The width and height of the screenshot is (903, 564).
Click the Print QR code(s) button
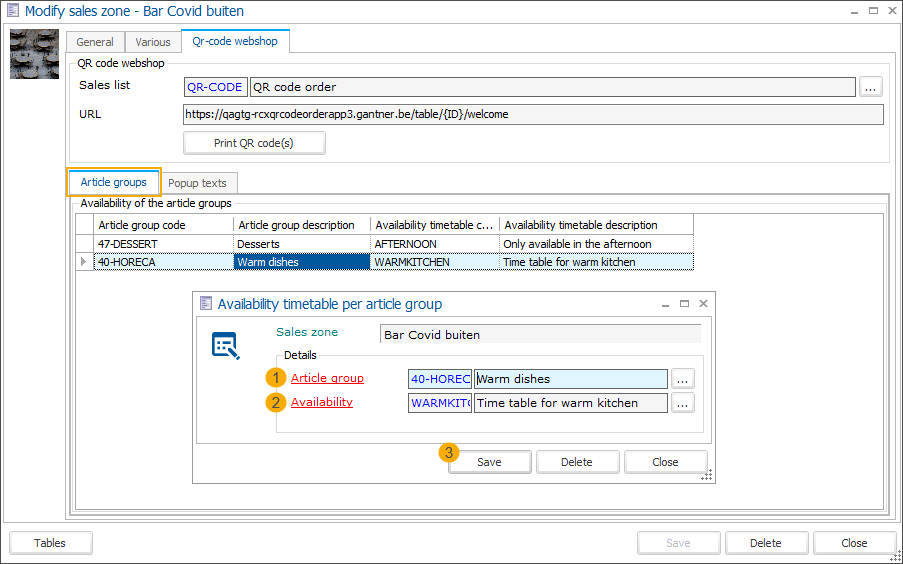pos(254,143)
